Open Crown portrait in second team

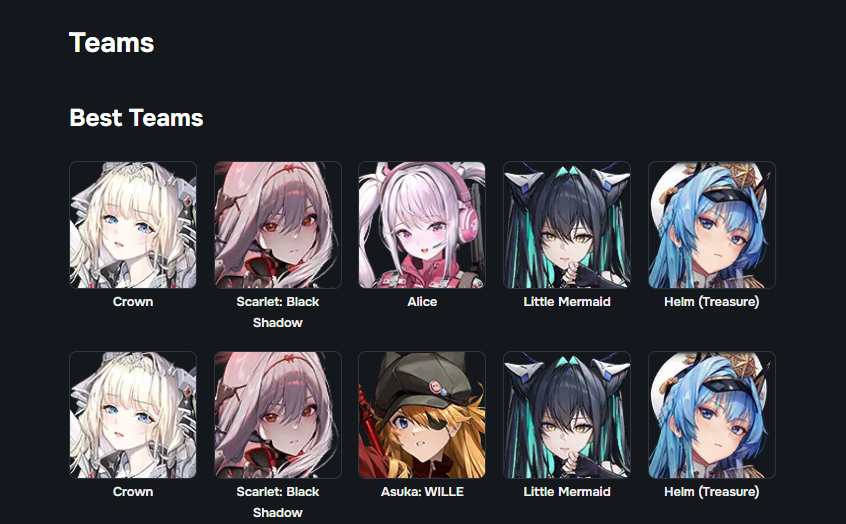point(133,414)
